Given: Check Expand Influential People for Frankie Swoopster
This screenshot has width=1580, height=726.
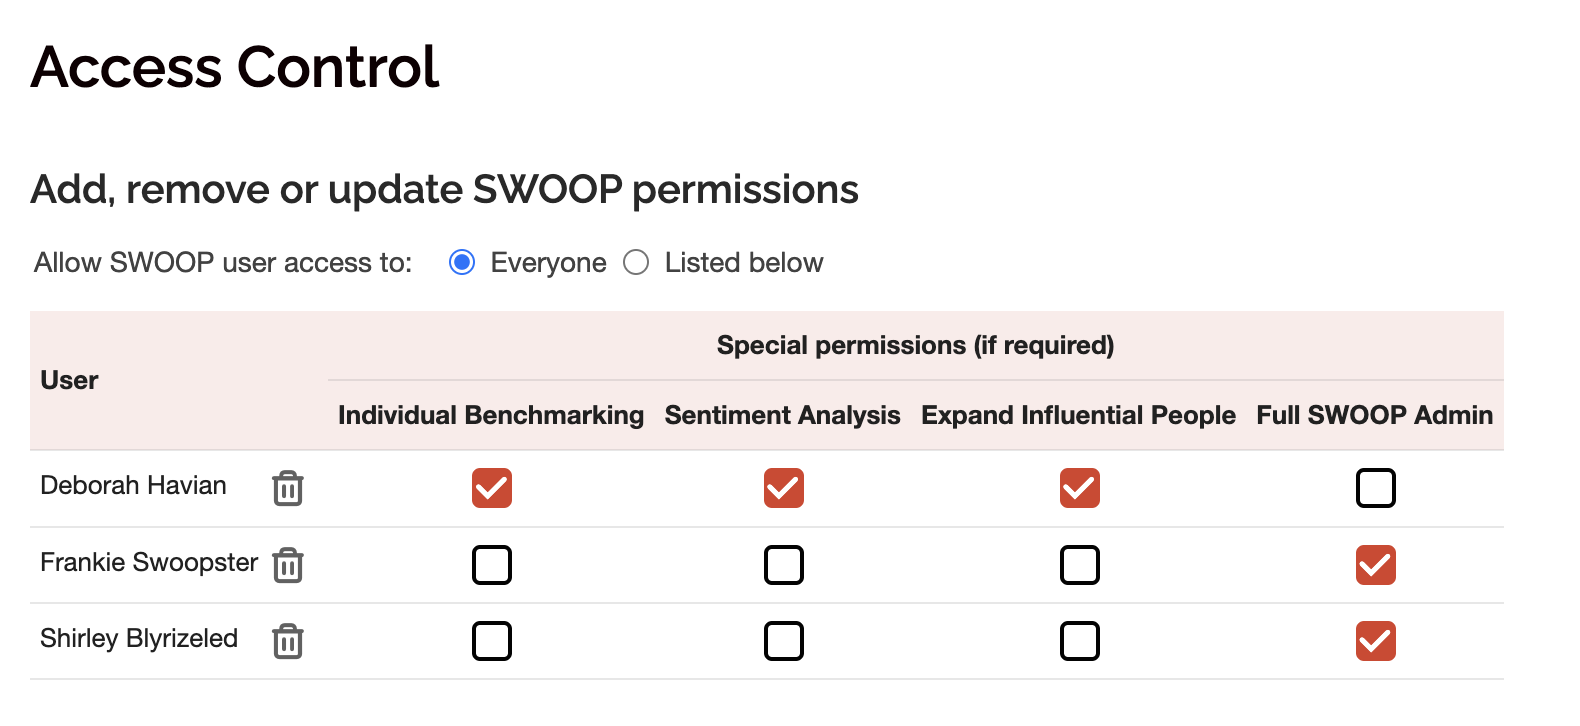Looking at the screenshot, I should click(1079, 565).
